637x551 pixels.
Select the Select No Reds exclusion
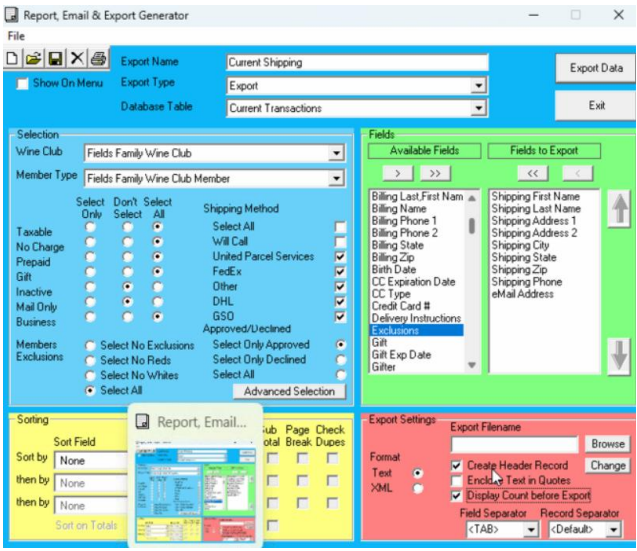tap(90, 360)
